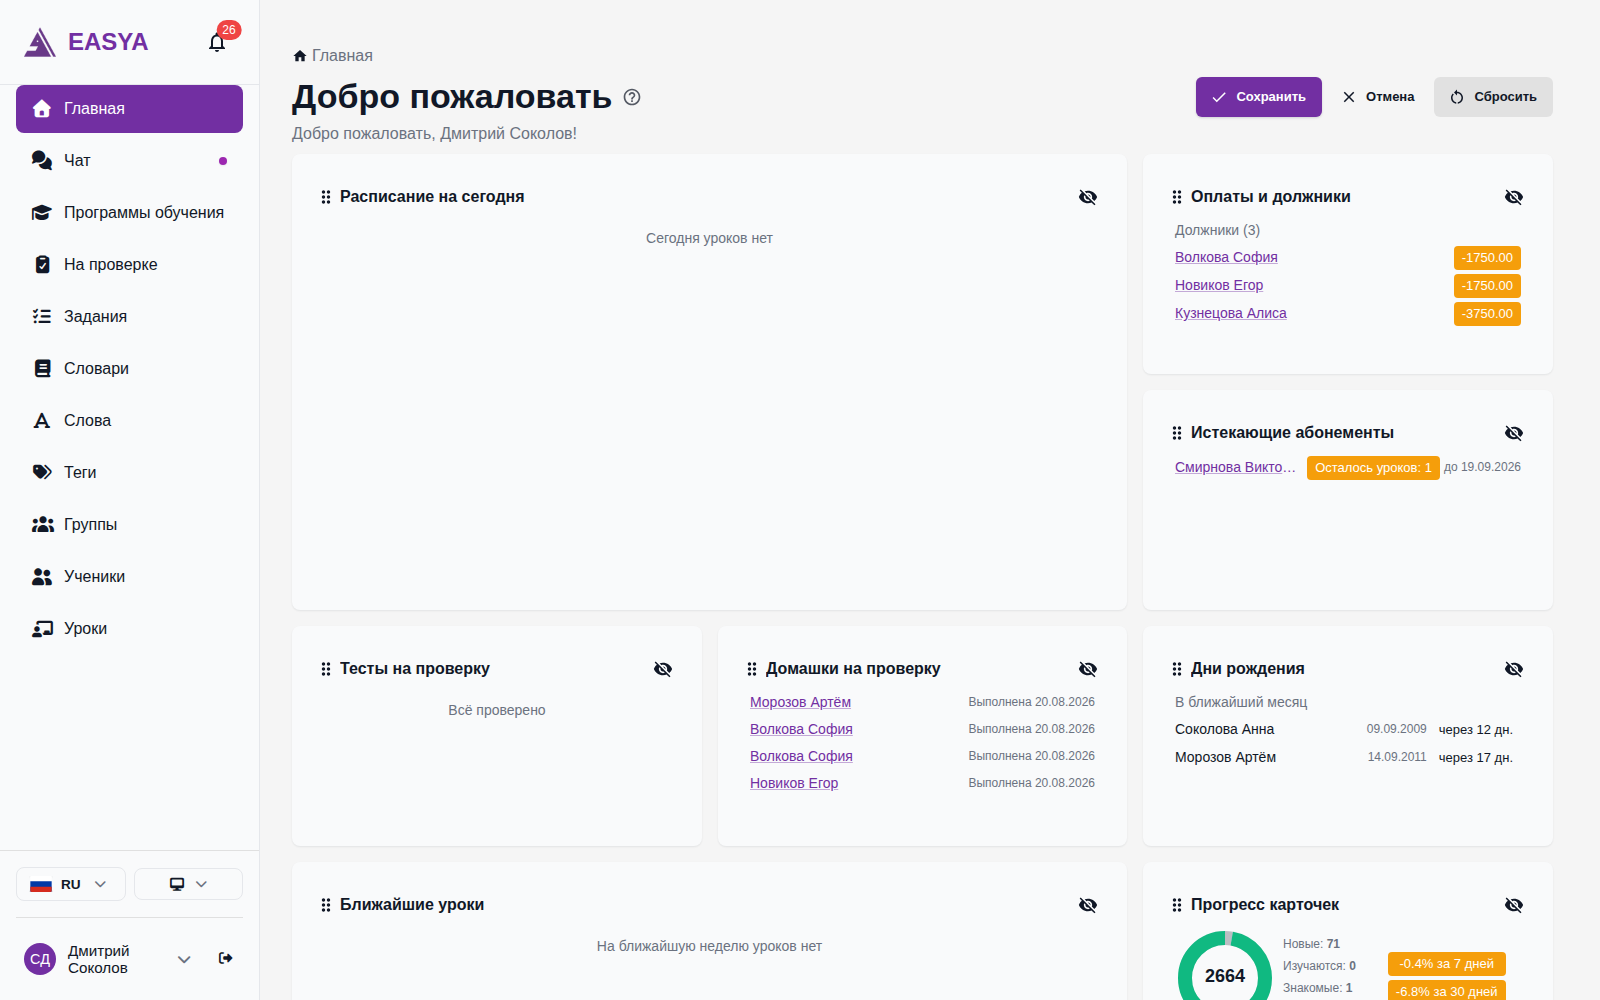Hide the Оплаты и должники widget
Screen dimensions: 1600x1000
1514,197
